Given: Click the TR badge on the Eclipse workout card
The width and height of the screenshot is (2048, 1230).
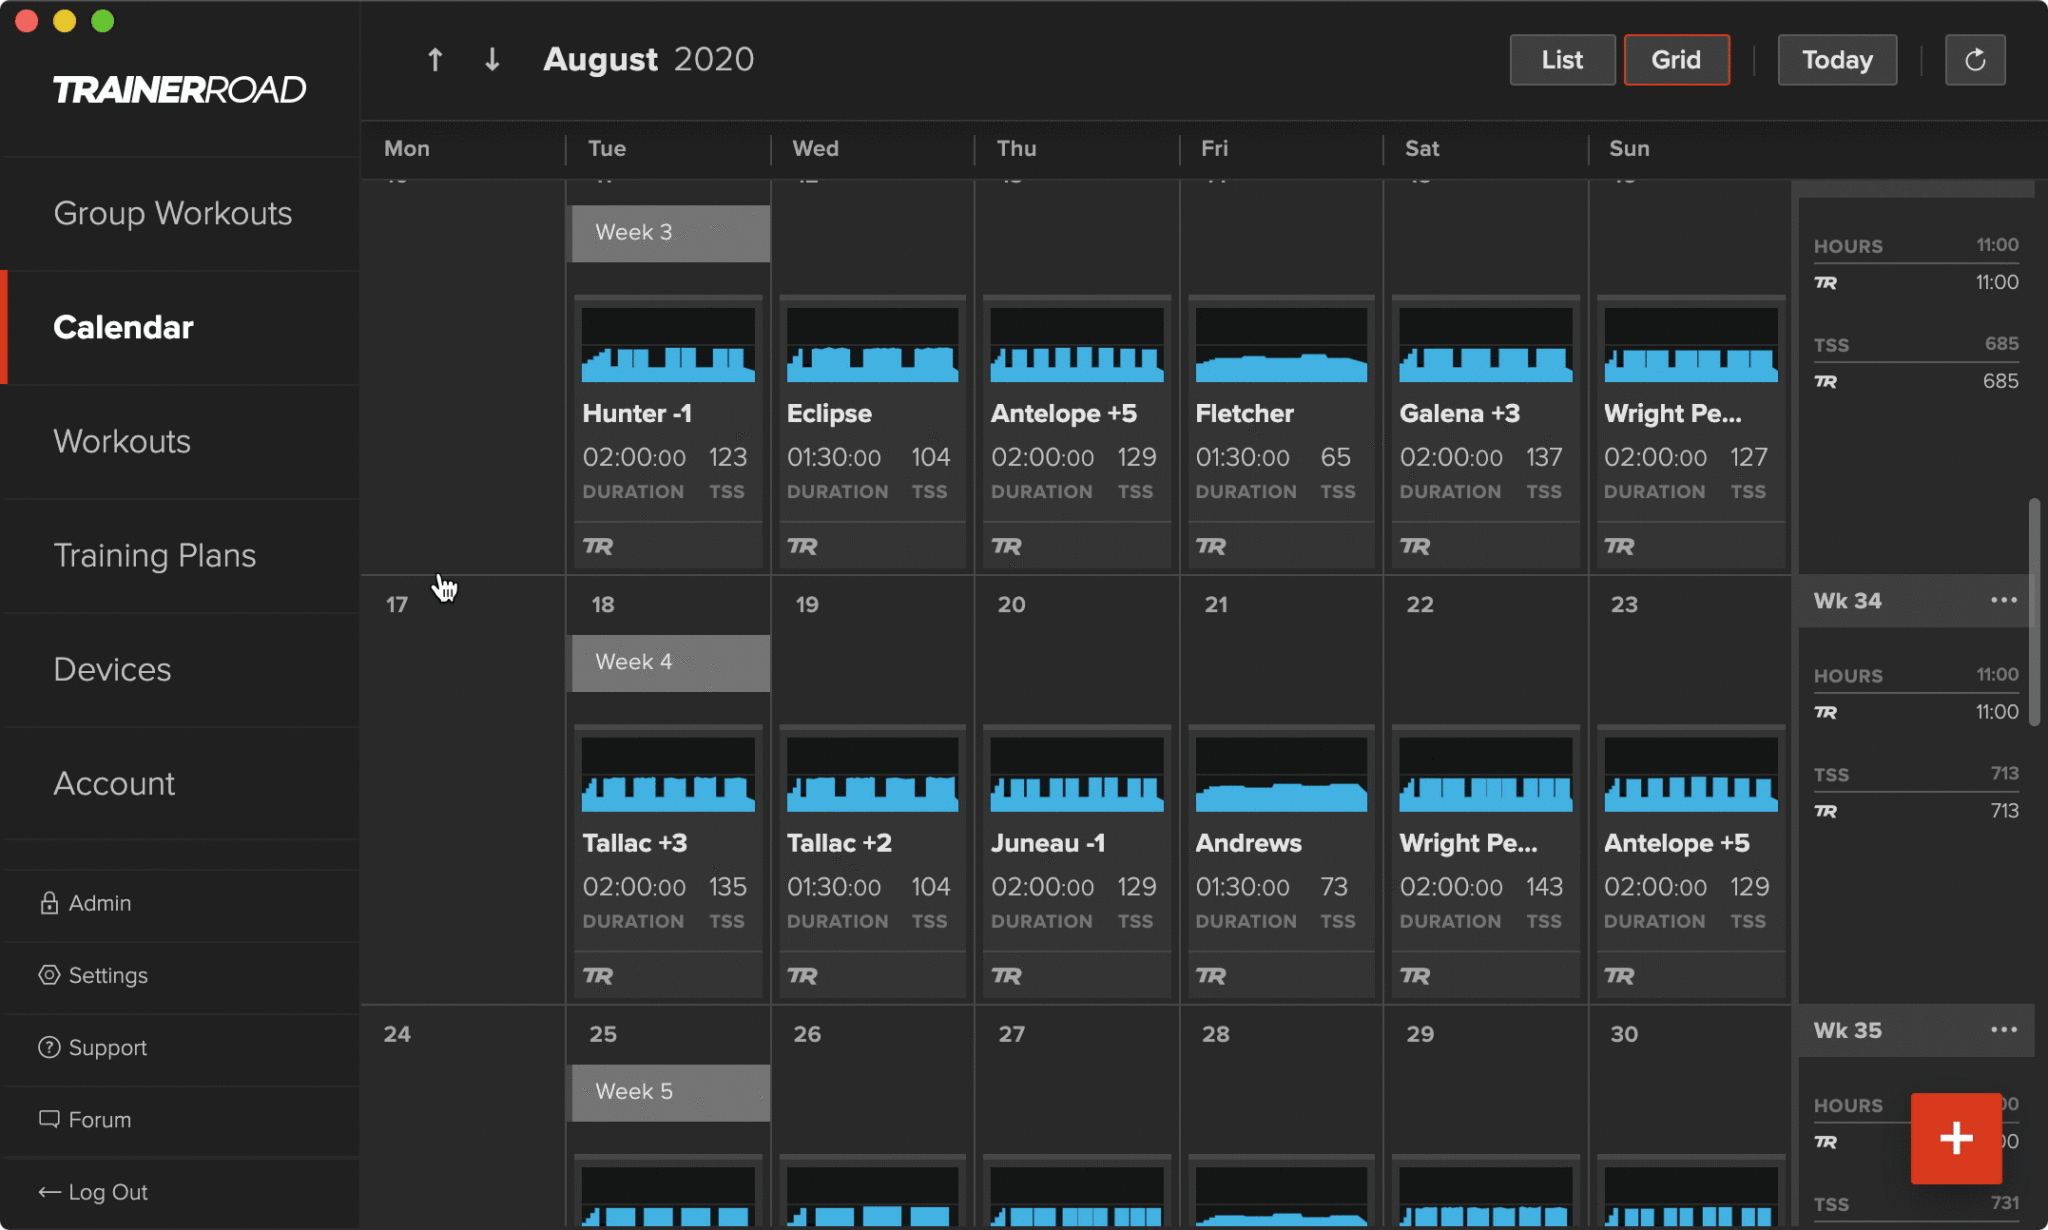Looking at the screenshot, I should pyautogui.click(x=802, y=546).
